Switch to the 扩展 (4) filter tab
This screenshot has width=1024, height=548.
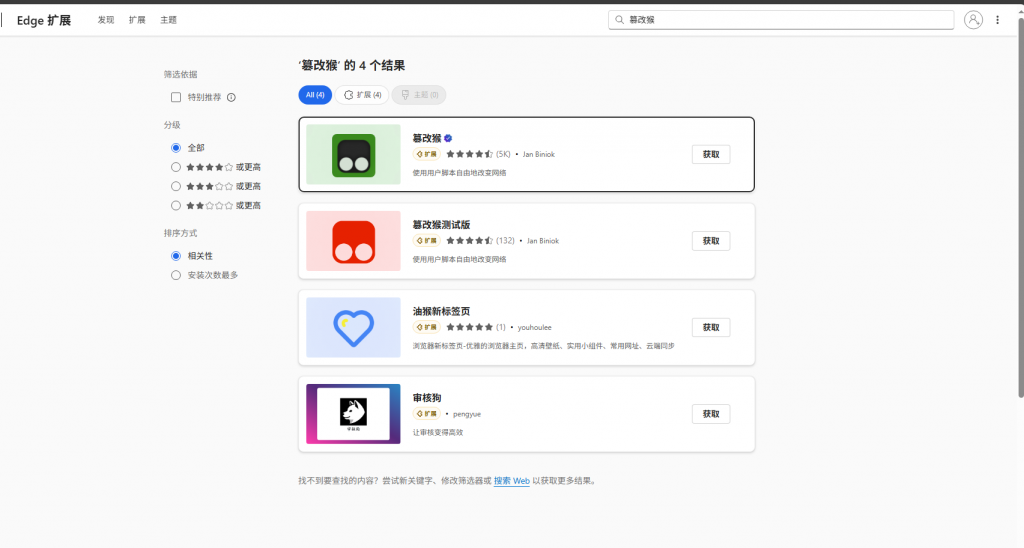click(362, 95)
